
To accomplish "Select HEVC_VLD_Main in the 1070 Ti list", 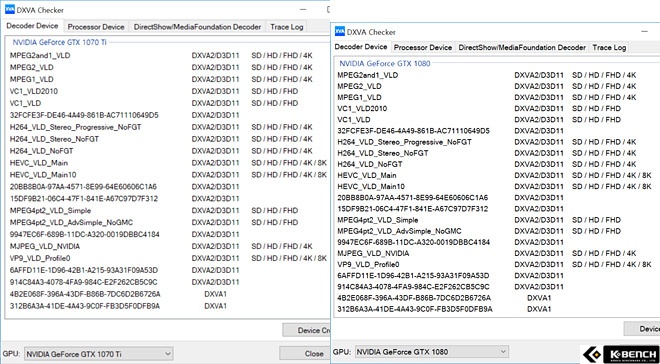I will pyautogui.click(x=168, y=163).
